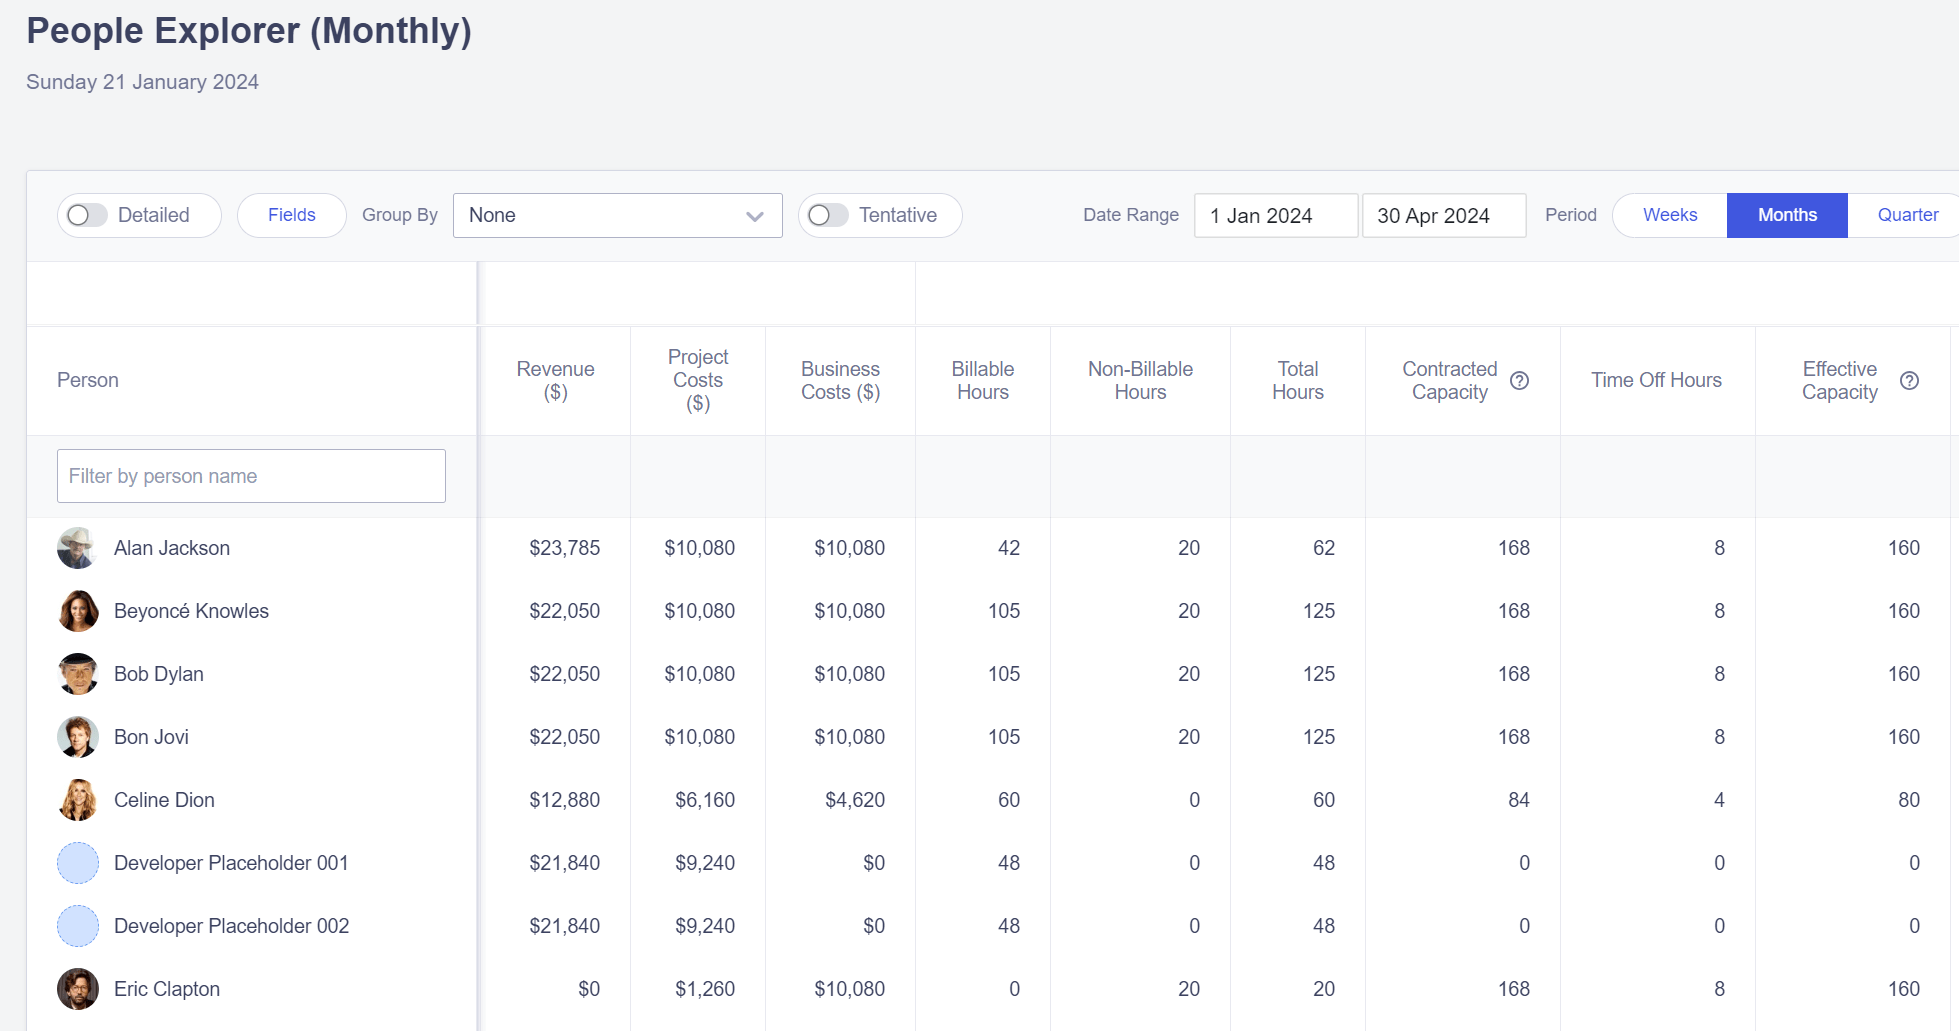
Task: Select Celine Dion's project cost $6,160
Action: (705, 800)
